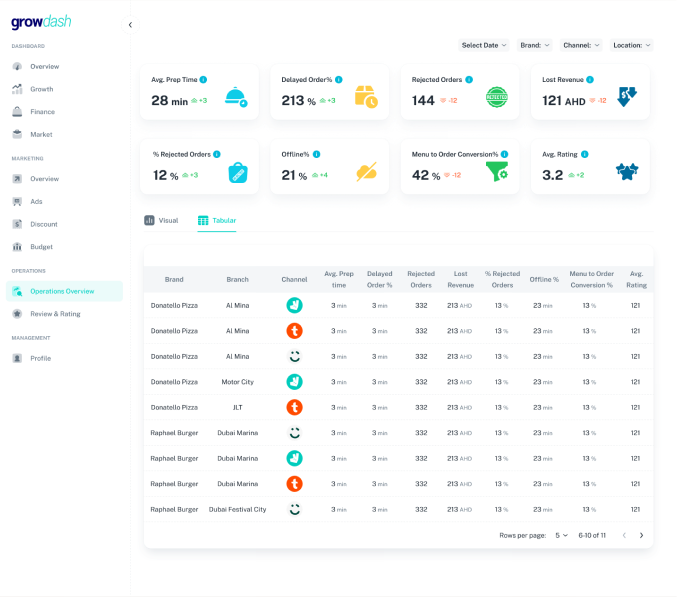Viewport: 677px width, 597px height.
Task: Click the dollar down-arrow Lost Revenue icon
Action: [x=627, y=96]
